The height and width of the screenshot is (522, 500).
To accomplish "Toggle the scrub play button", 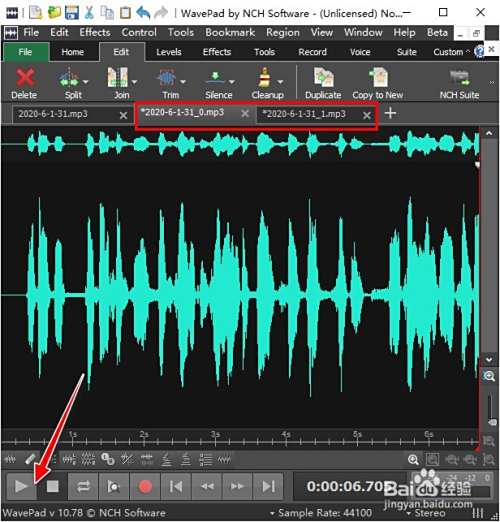I will point(113,486).
